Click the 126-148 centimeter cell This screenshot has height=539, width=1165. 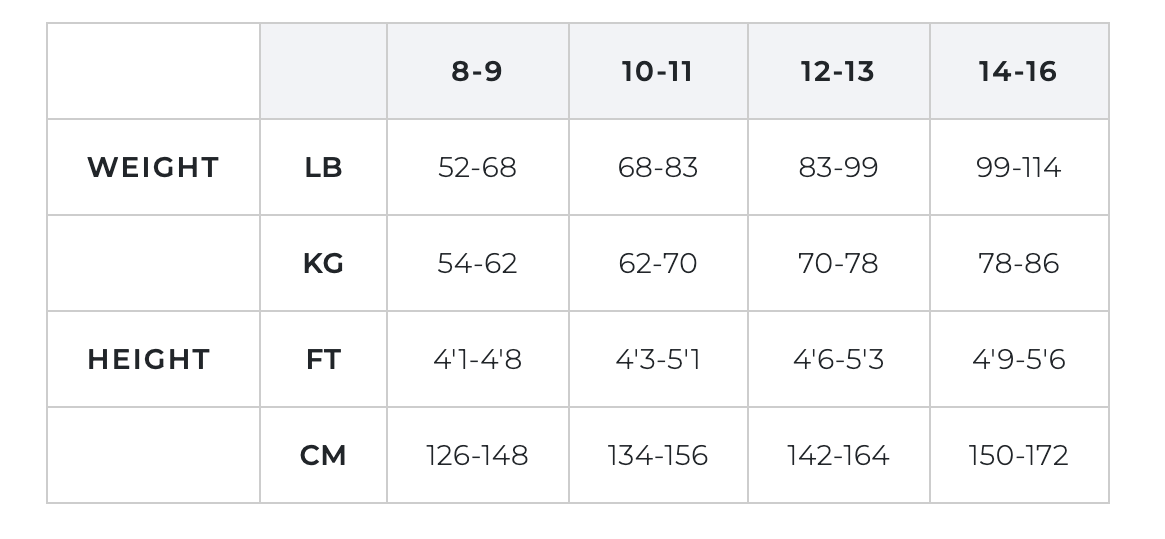pyautogui.click(x=477, y=456)
